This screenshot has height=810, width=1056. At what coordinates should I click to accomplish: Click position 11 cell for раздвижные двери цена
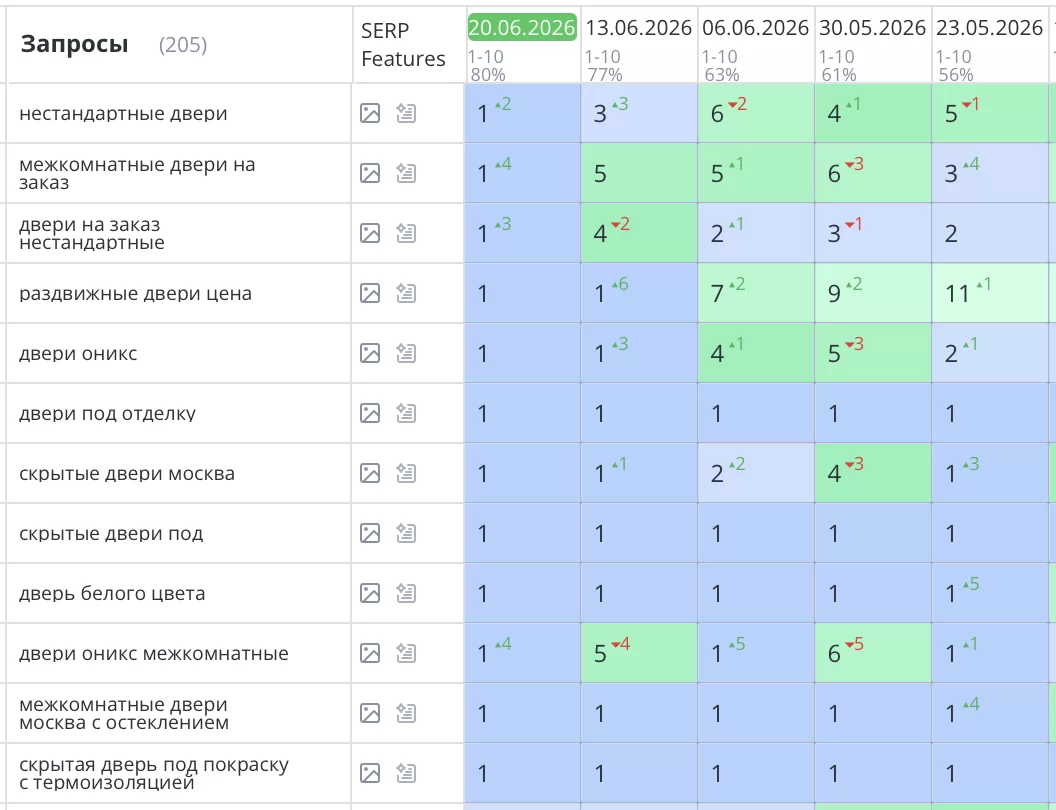pos(989,293)
